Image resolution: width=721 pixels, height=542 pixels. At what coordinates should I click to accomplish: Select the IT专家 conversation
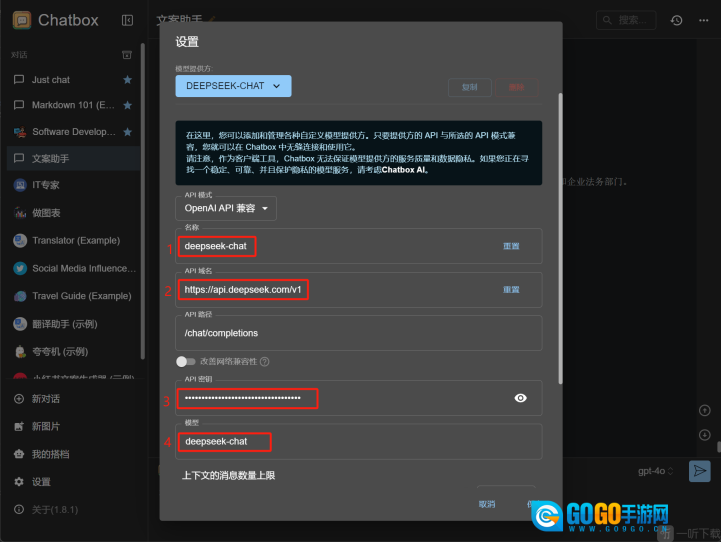click(x=46, y=185)
